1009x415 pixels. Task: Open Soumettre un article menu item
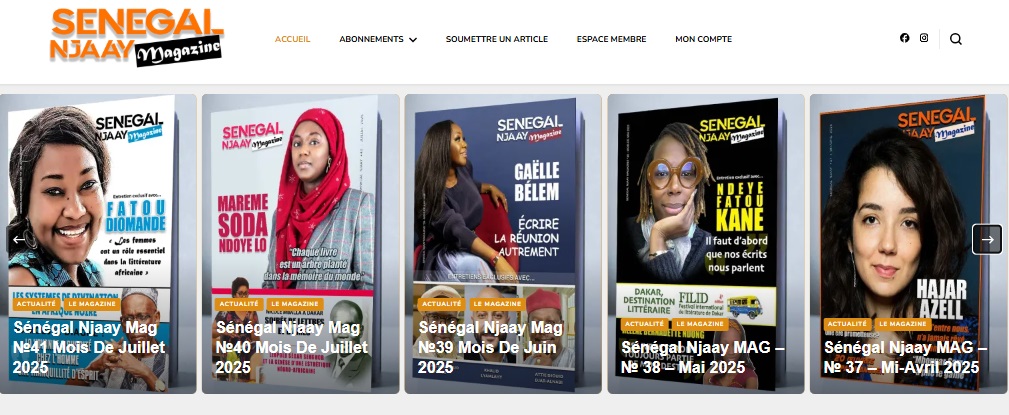pyautogui.click(x=497, y=39)
